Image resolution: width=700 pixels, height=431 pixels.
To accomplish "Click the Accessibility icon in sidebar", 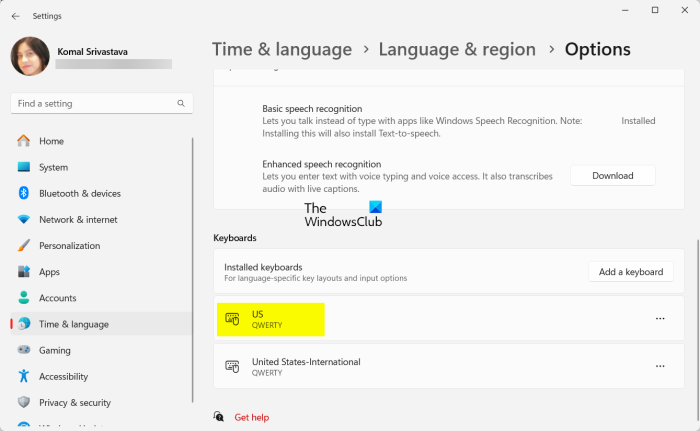I will (24, 376).
